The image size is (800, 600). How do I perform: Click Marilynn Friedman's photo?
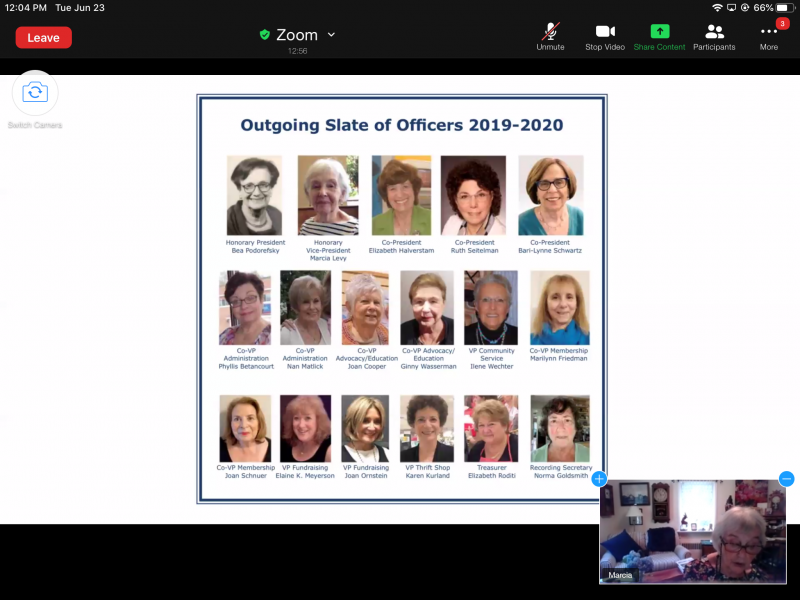pos(560,308)
